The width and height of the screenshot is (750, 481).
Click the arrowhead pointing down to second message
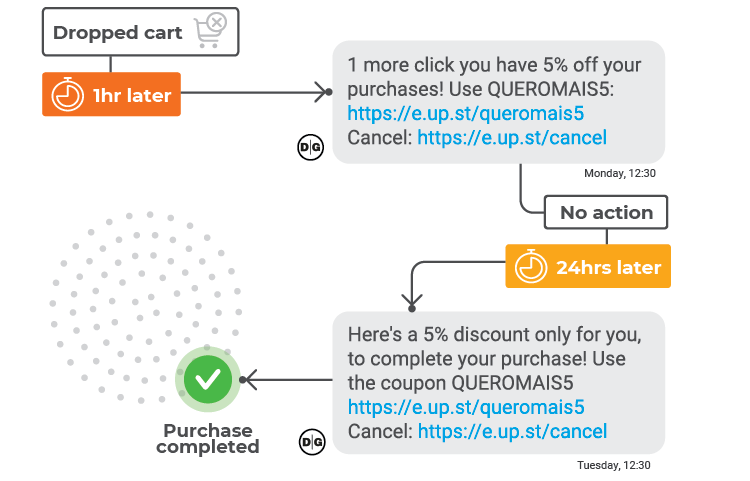[x=412, y=302]
